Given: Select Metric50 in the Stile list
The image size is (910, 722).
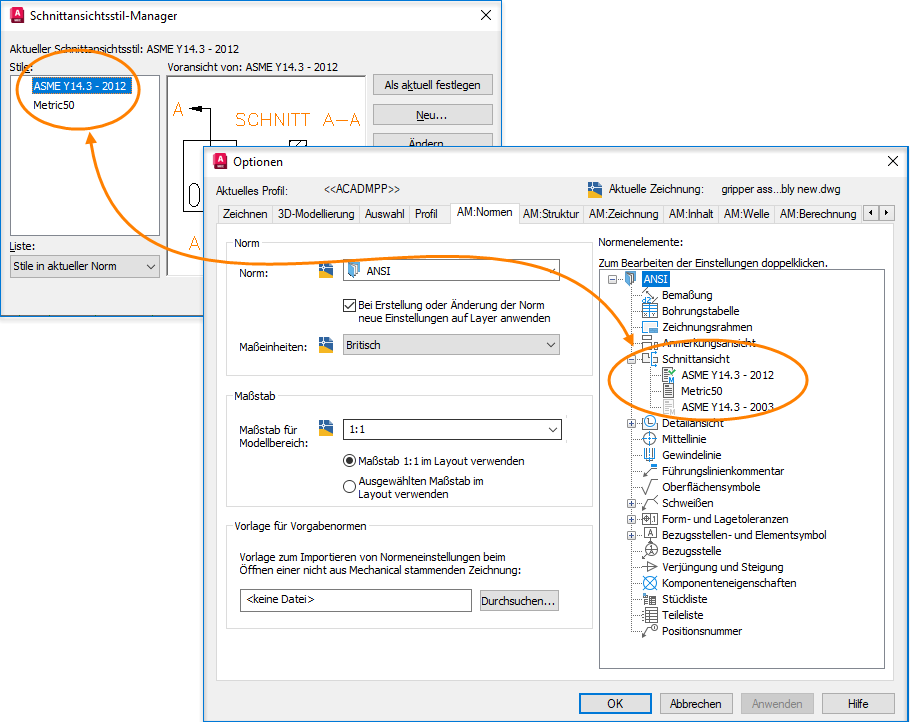Looking at the screenshot, I should (54, 105).
